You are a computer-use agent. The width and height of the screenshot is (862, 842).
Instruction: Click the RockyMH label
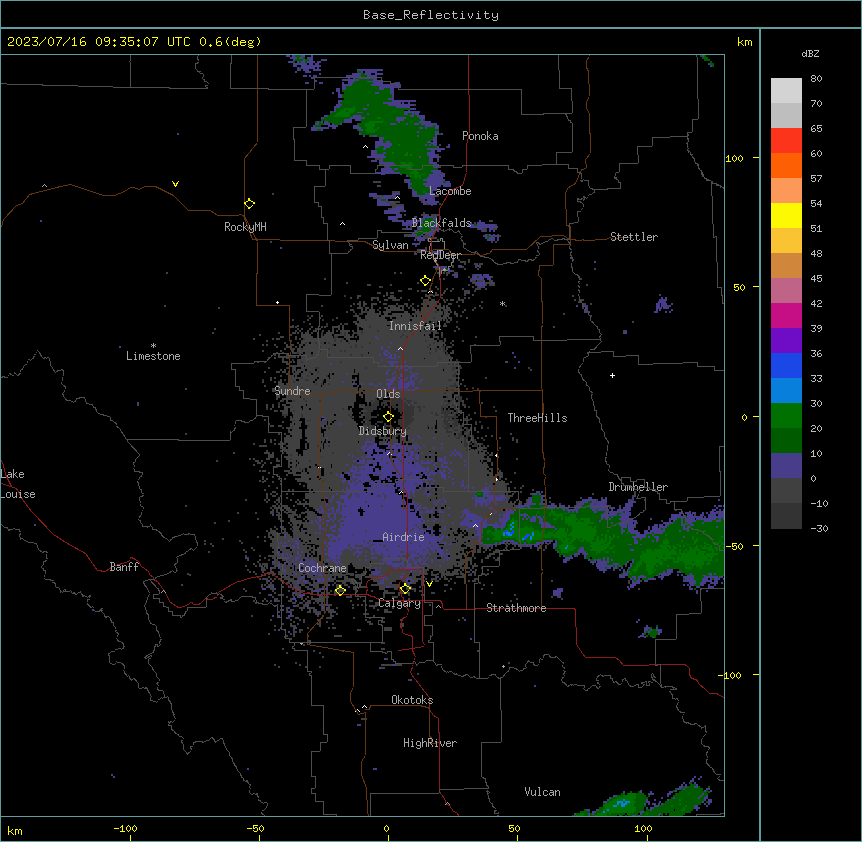[245, 227]
